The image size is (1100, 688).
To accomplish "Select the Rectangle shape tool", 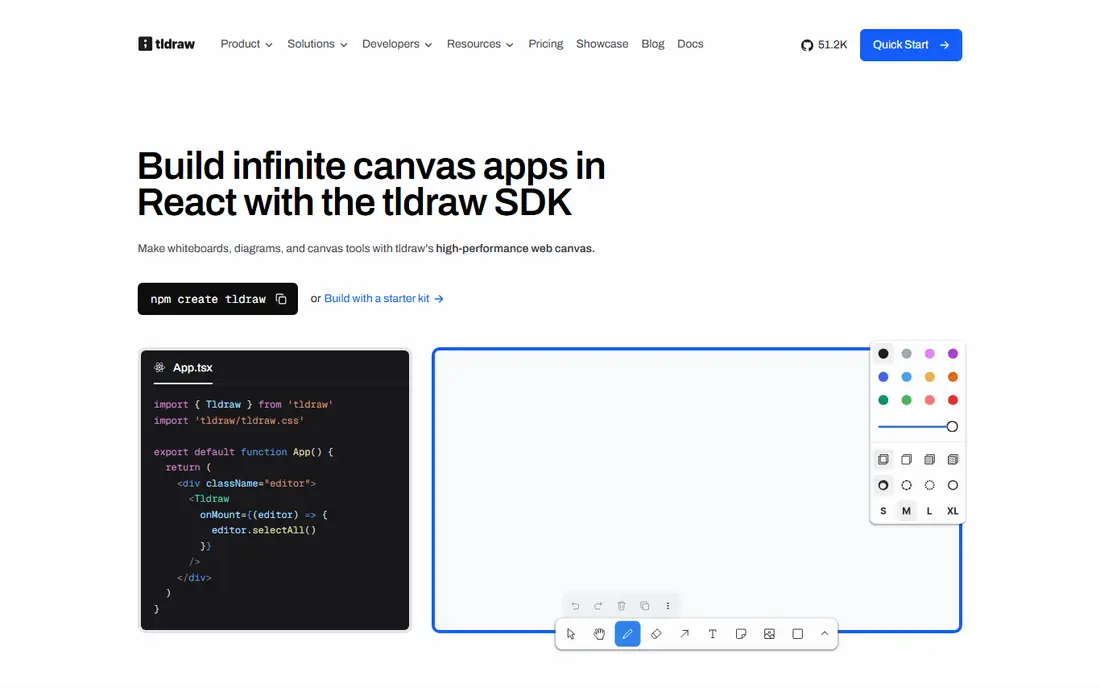I will click(x=798, y=634).
